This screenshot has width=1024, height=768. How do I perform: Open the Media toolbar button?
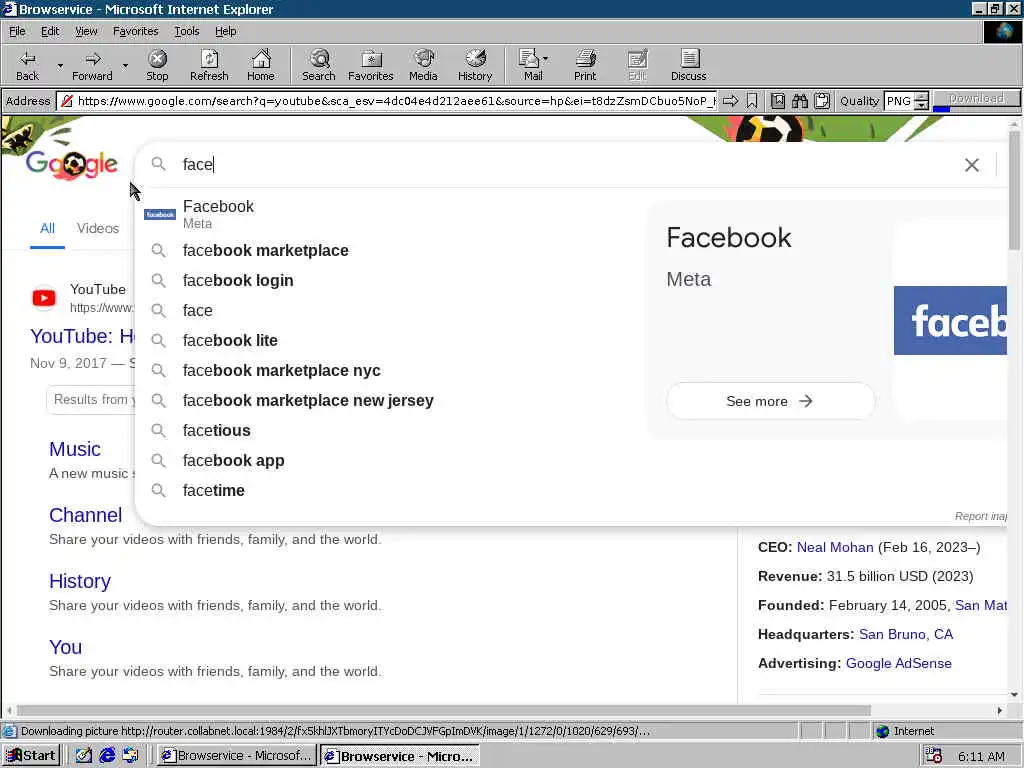point(423,65)
